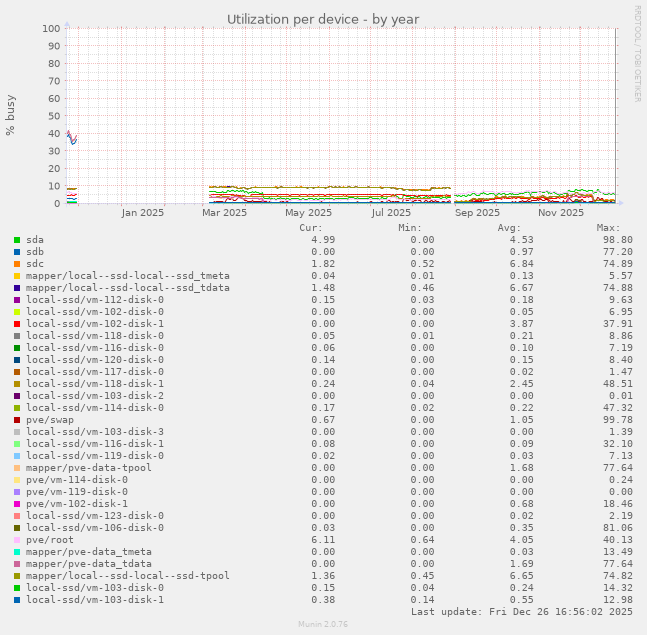Click 'pve/vm-114-disk-0' legend entry
The width and height of the screenshot is (647, 635).
pyautogui.click(x=77, y=480)
